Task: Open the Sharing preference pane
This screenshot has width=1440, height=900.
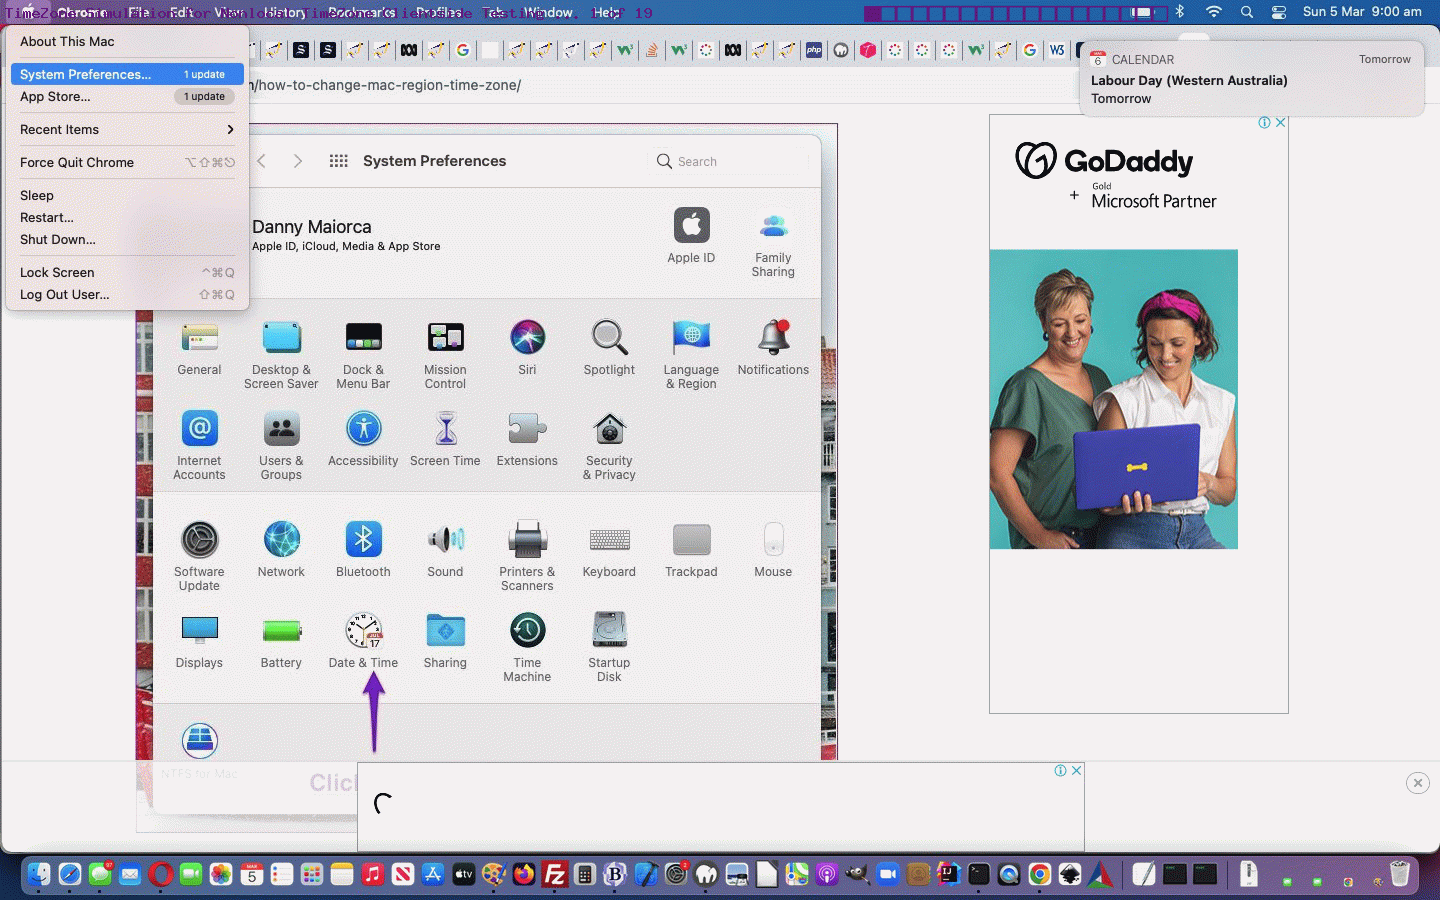Action: 445,631
